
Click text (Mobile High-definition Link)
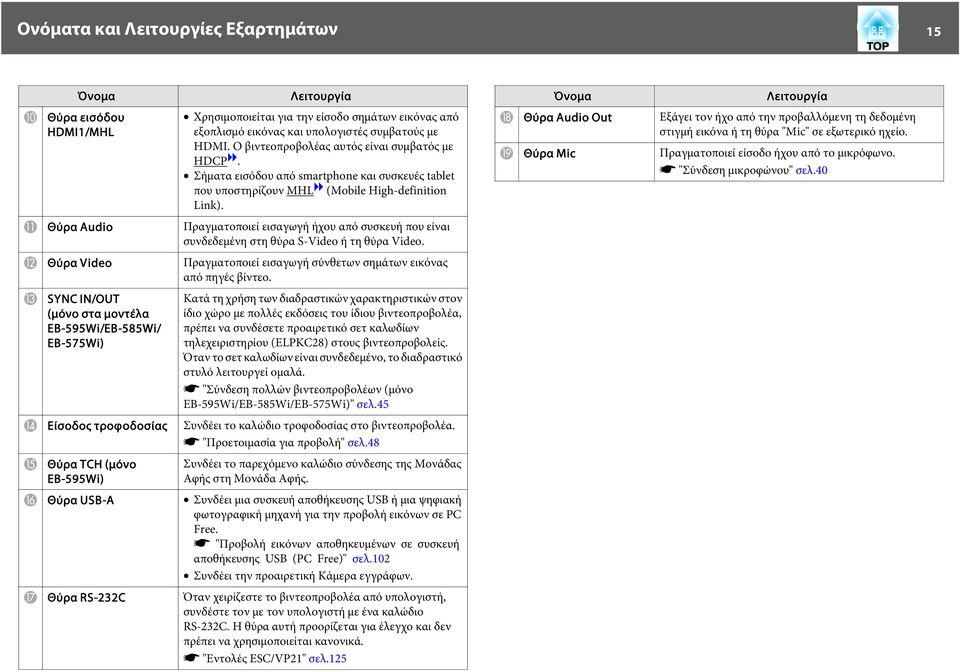pyautogui.click(x=320, y=198)
